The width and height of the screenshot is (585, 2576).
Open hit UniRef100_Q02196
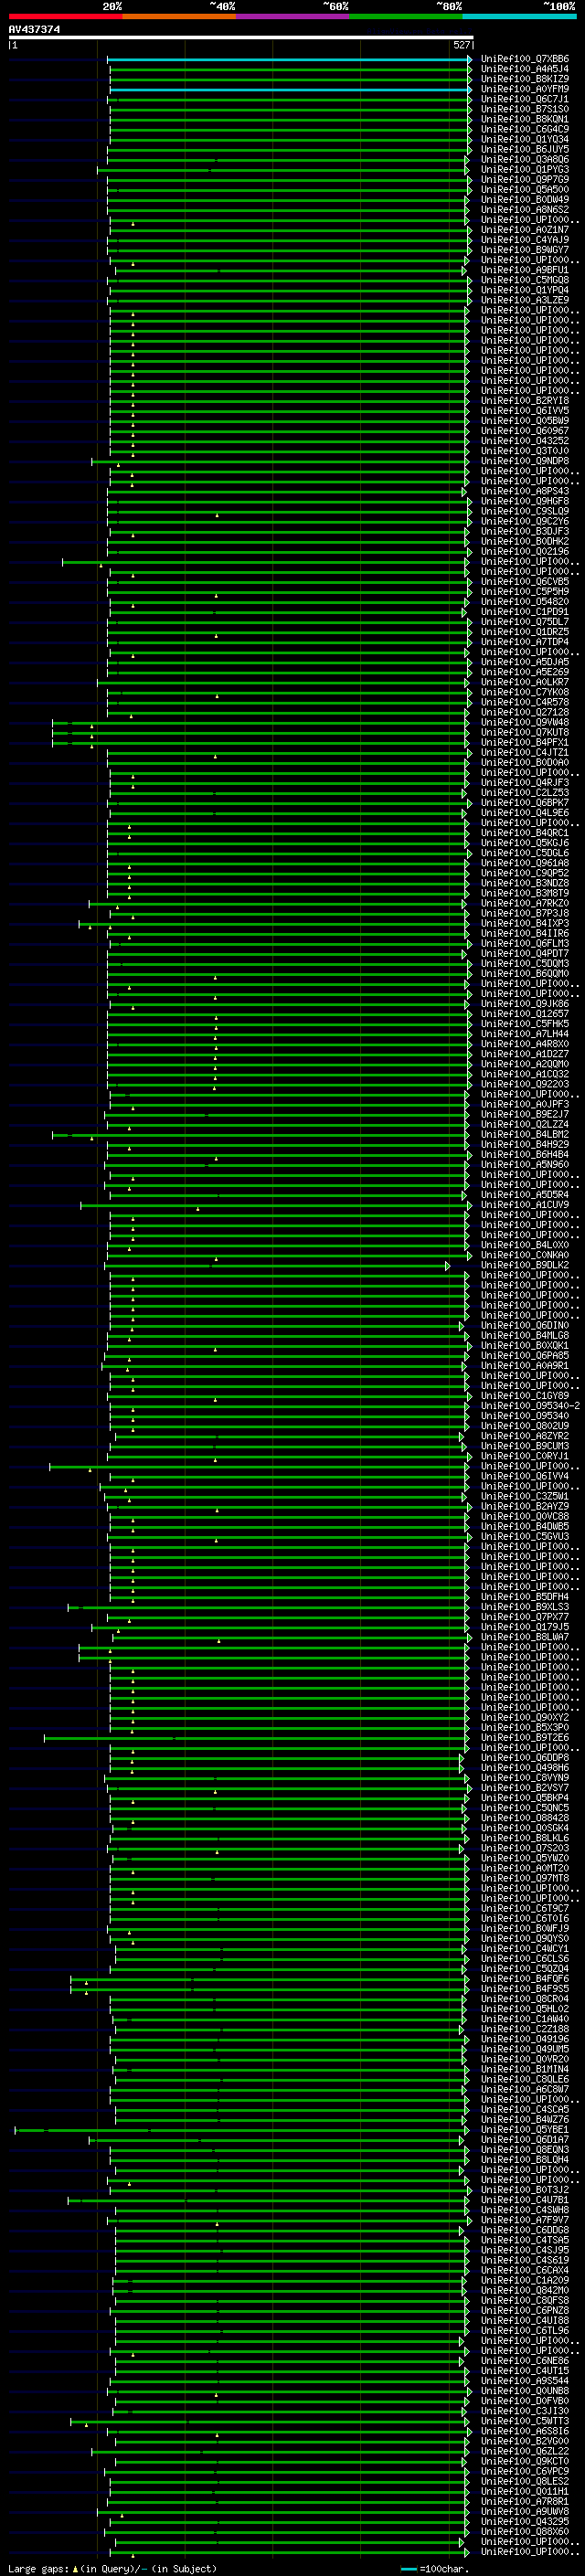pyautogui.click(x=525, y=551)
